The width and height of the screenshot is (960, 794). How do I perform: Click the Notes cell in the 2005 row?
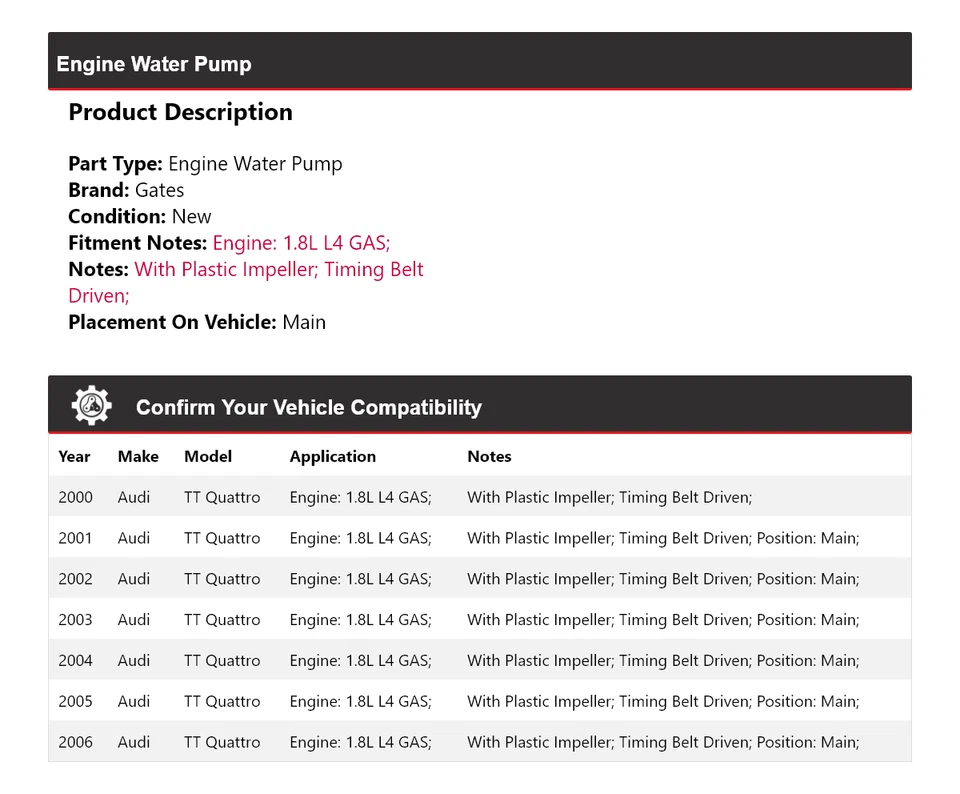pos(662,702)
